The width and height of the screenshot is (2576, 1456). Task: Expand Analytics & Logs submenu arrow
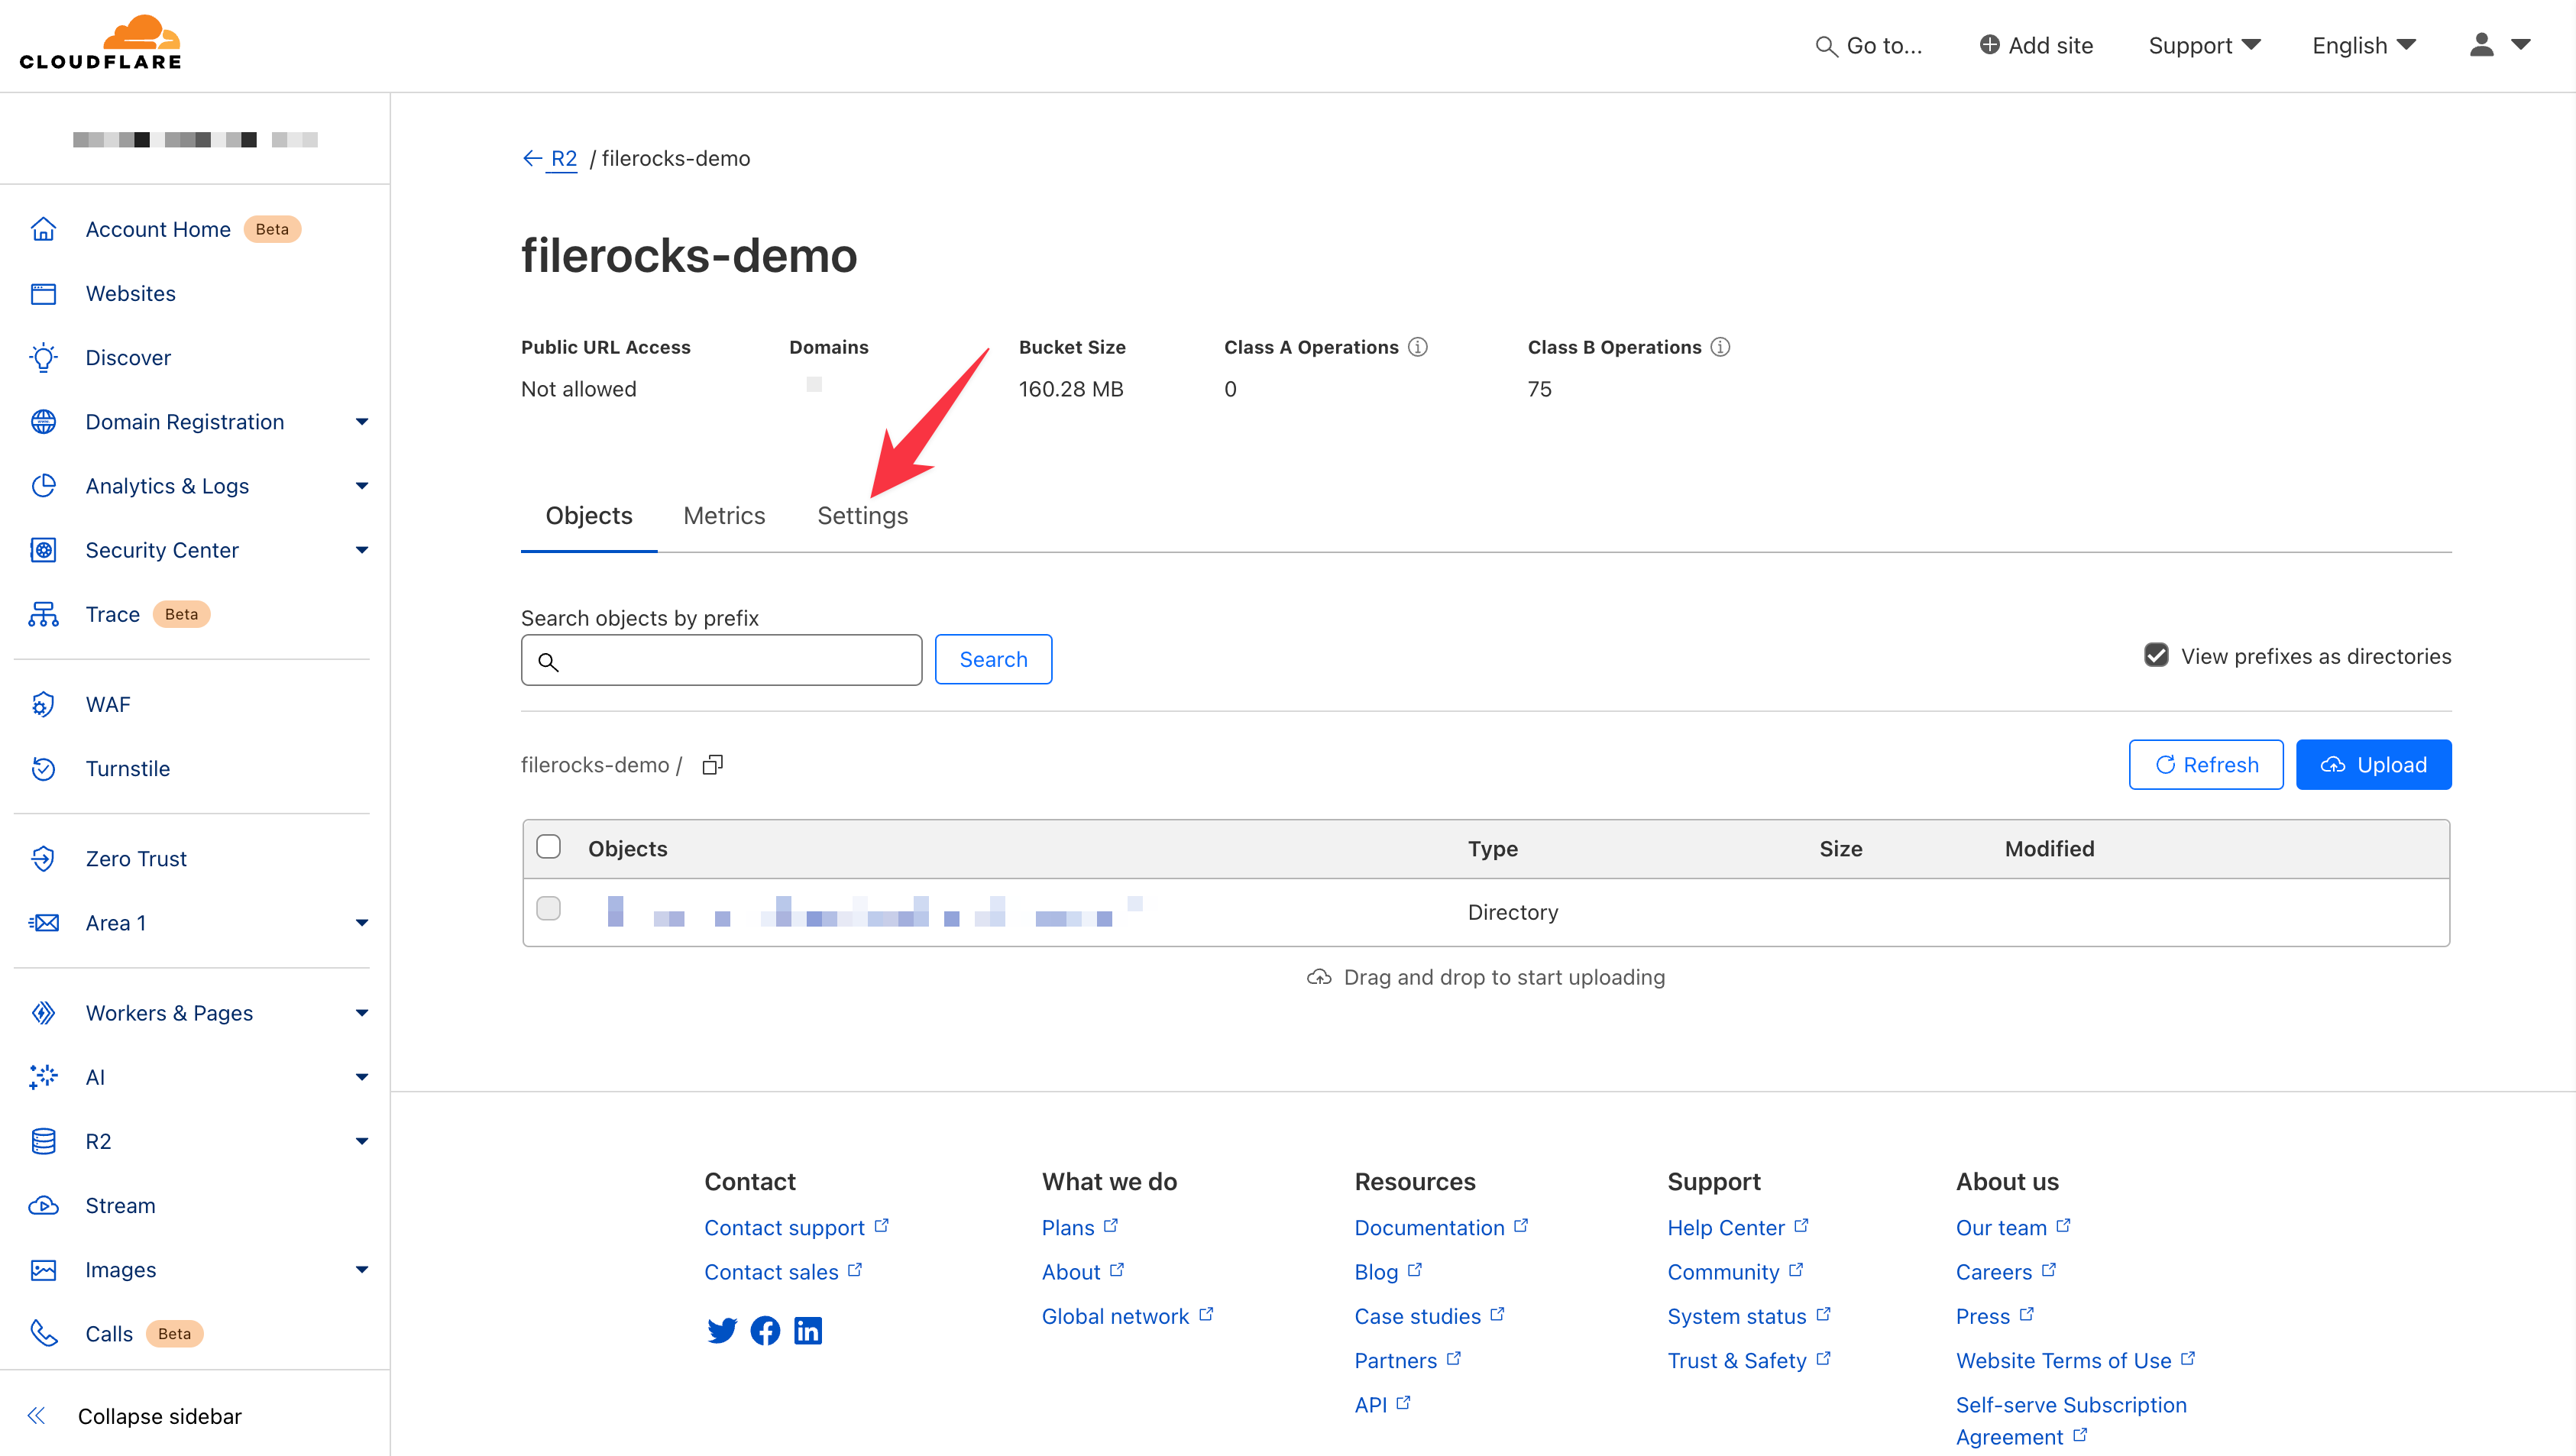361,485
